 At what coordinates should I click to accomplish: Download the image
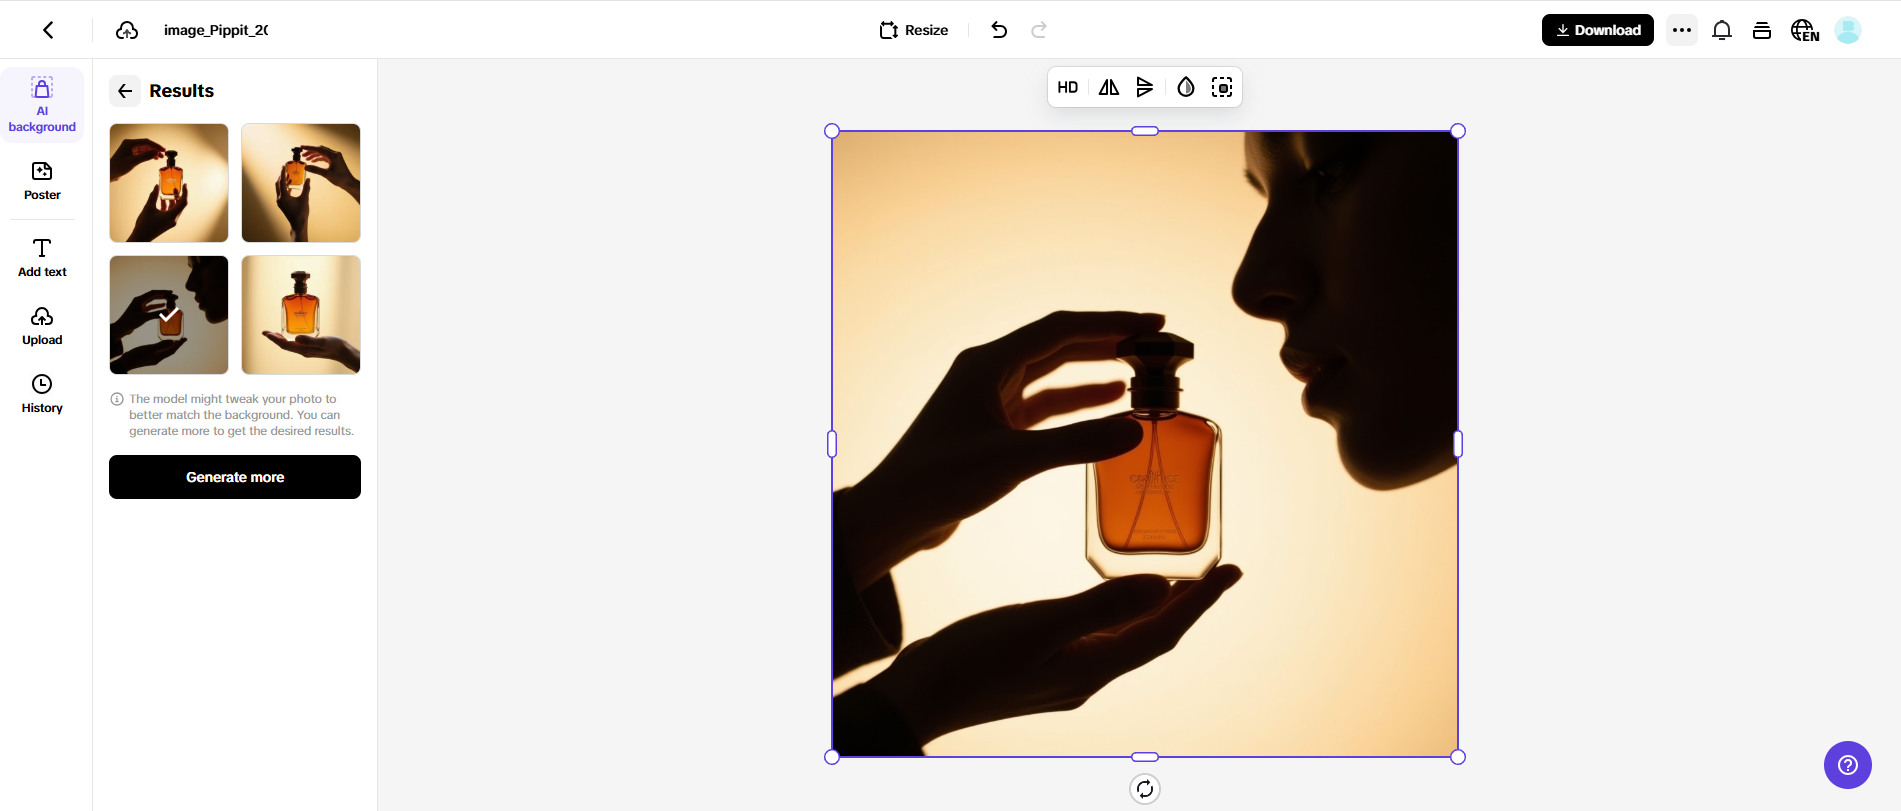tap(1597, 30)
